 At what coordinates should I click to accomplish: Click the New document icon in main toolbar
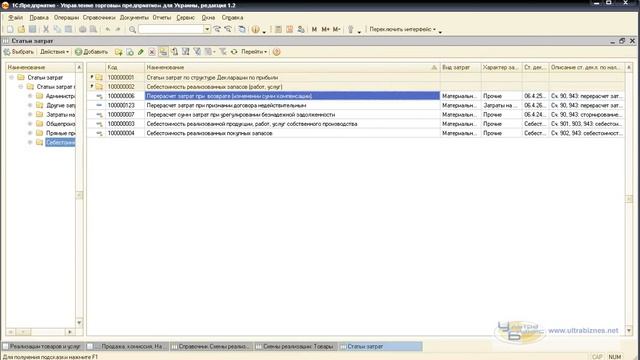(10, 29)
